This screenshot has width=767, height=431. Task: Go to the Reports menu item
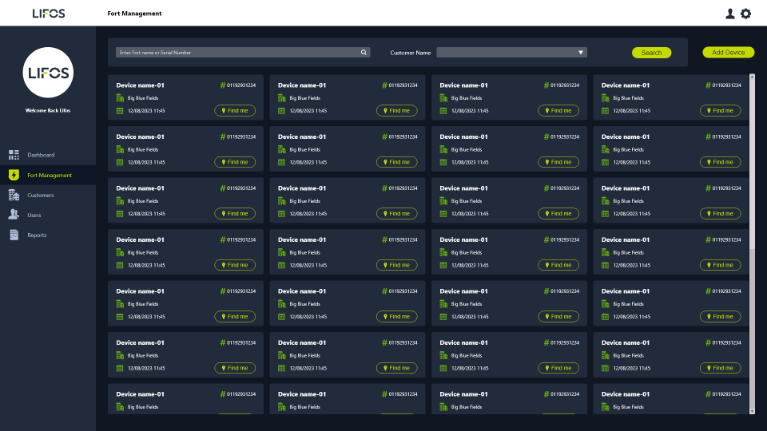(x=37, y=235)
